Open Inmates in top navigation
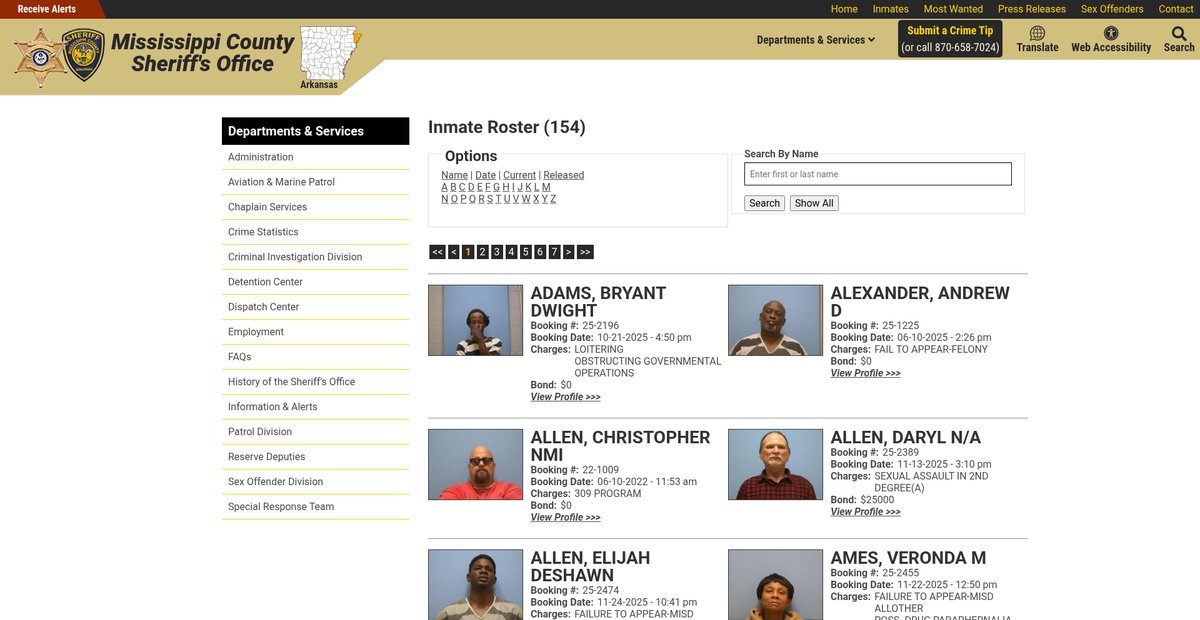This screenshot has height=620, width=1200. tap(891, 9)
